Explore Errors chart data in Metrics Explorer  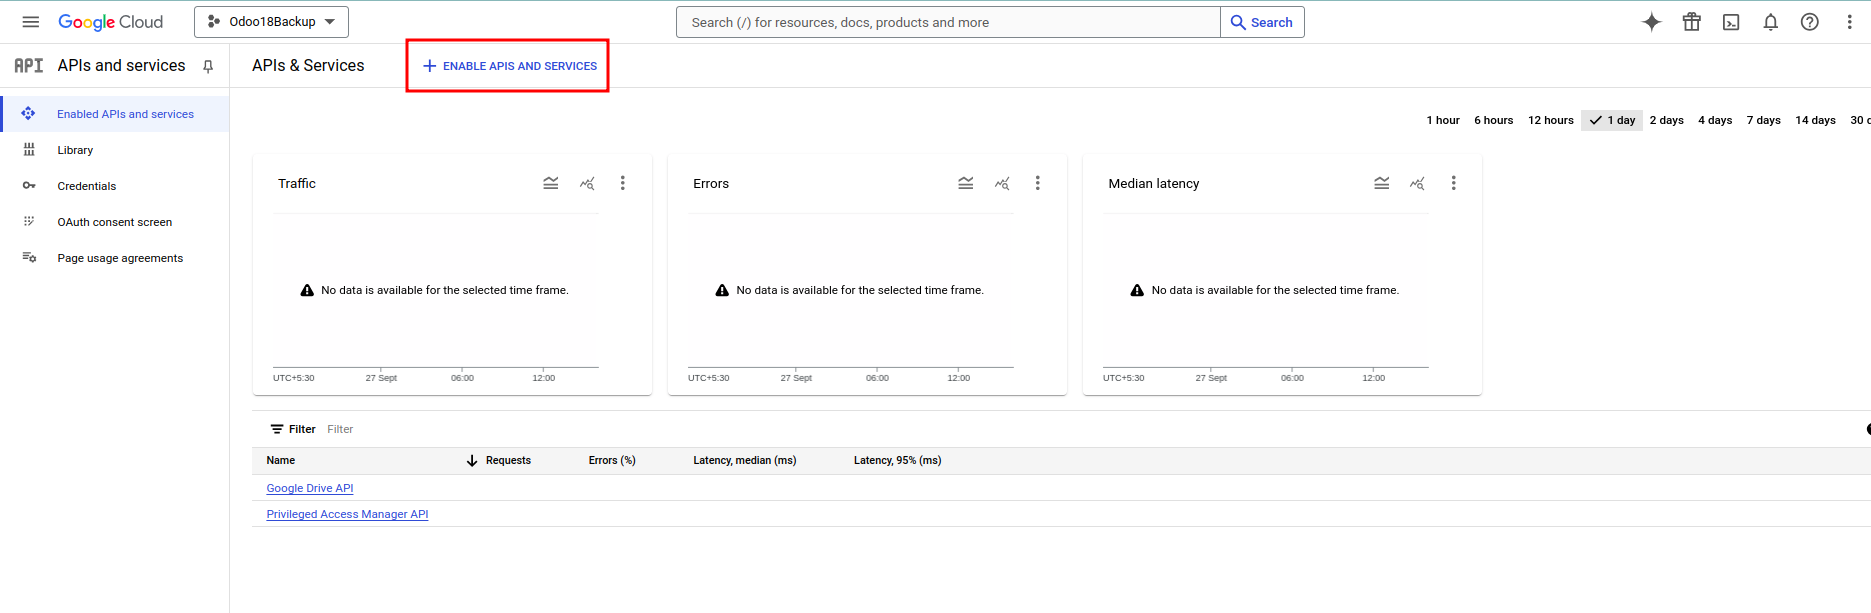click(1002, 183)
